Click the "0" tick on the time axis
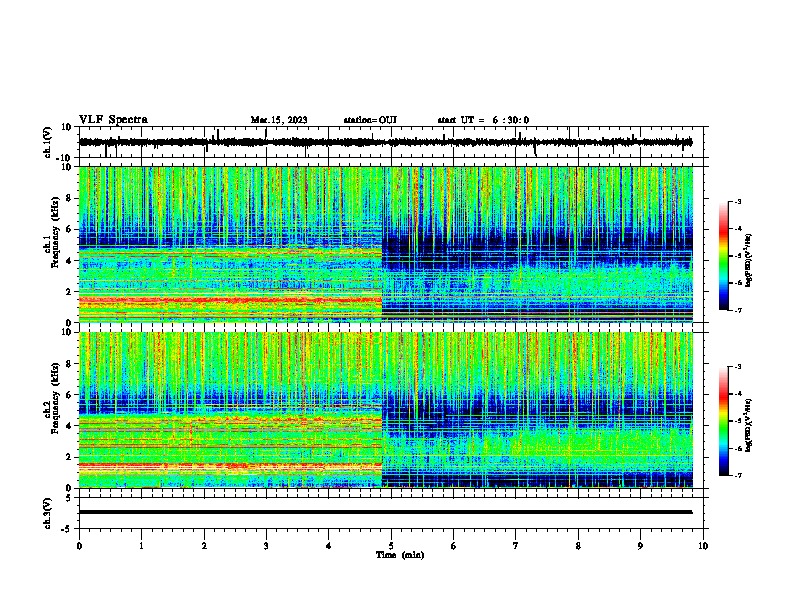Screen dimensions: 792x612 point(79,546)
